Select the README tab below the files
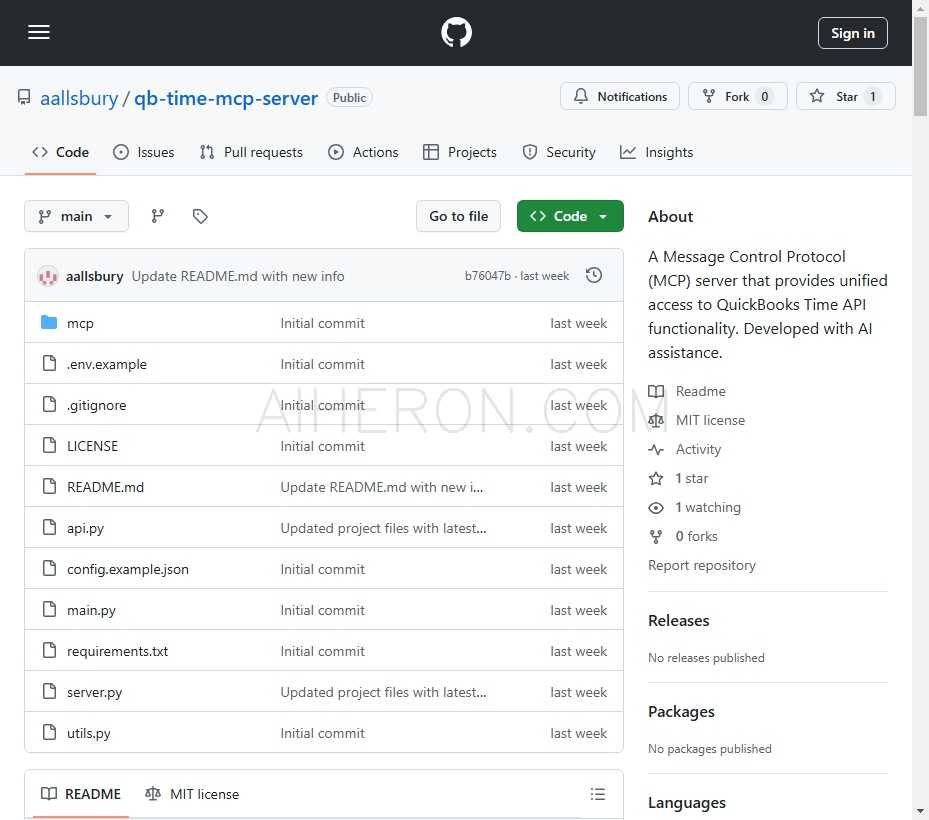The width and height of the screenshot is (929, 820). 81,794
